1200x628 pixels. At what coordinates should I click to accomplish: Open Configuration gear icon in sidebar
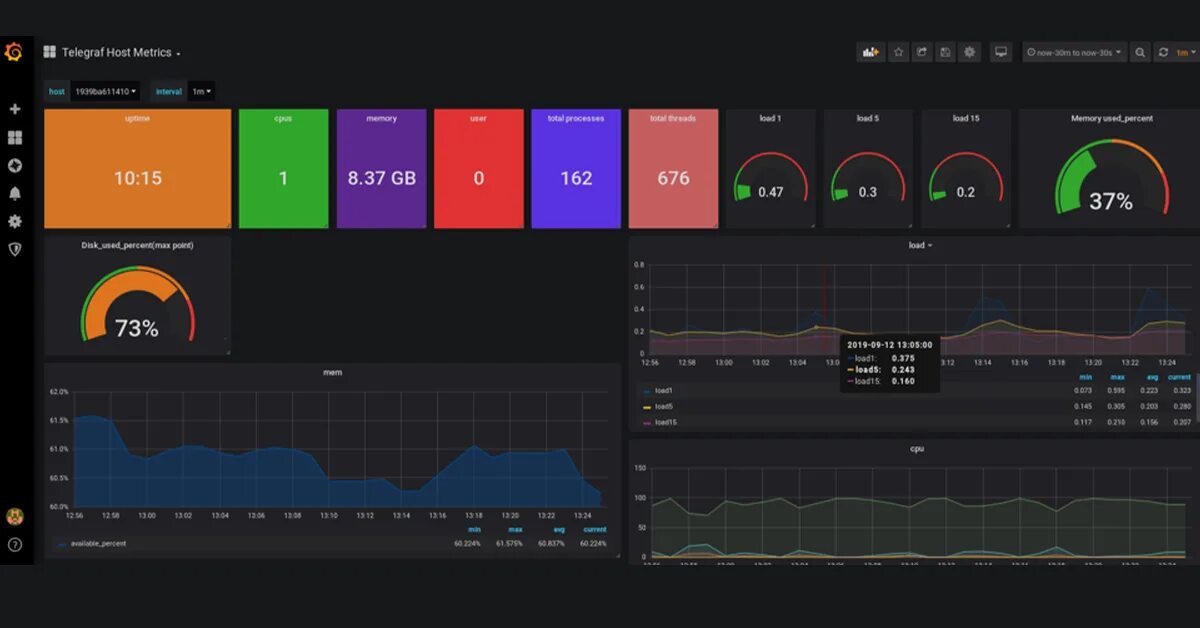(x=14, y=222)
